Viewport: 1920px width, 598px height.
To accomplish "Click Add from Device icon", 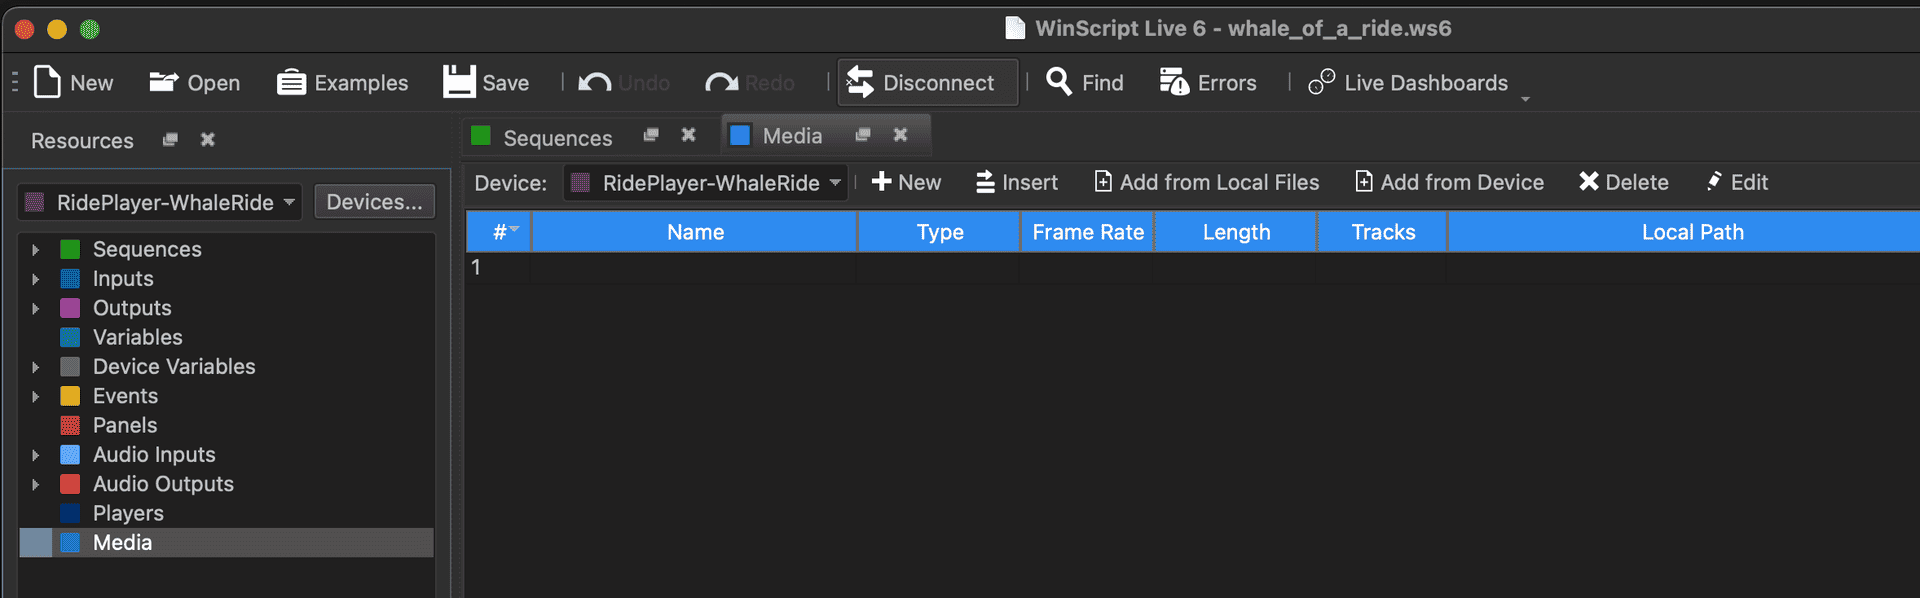I will (x=1364, y=182).
